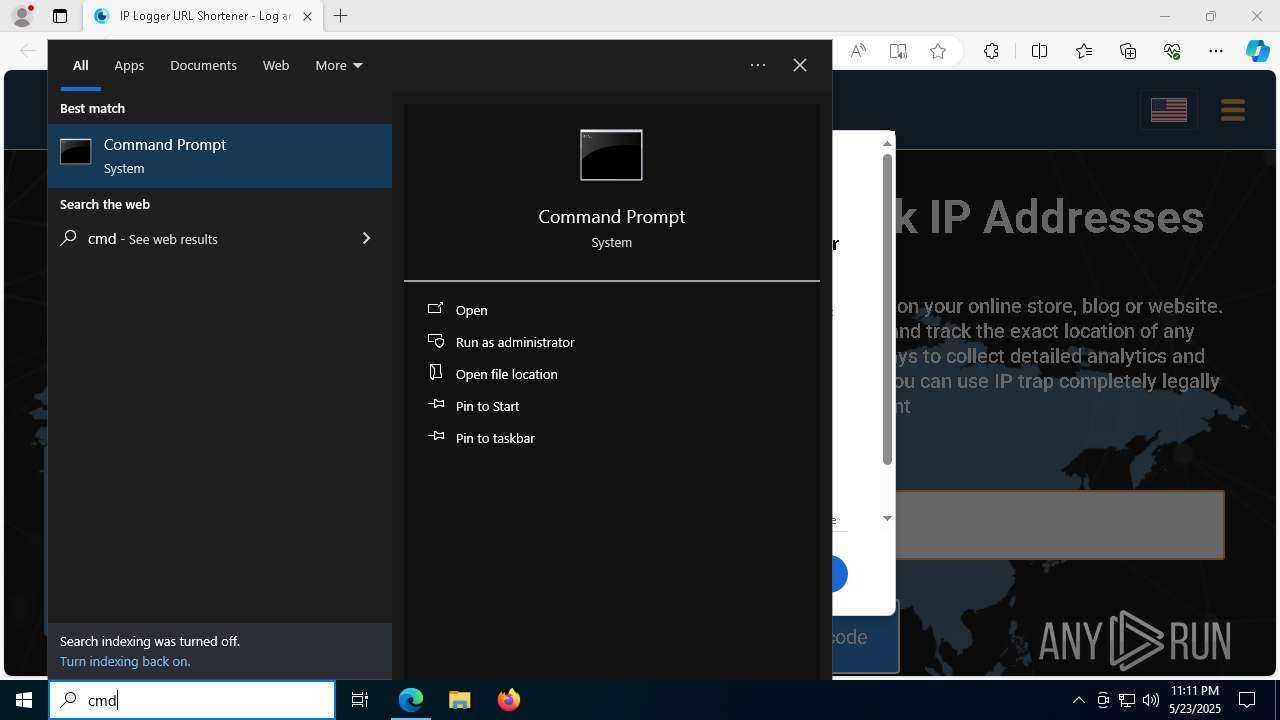Click the popup vertical scrollbar thumb
Image resolution: width=1280 pixels, height=720 pixels.
pyautogui.click(x=887, y=310)
